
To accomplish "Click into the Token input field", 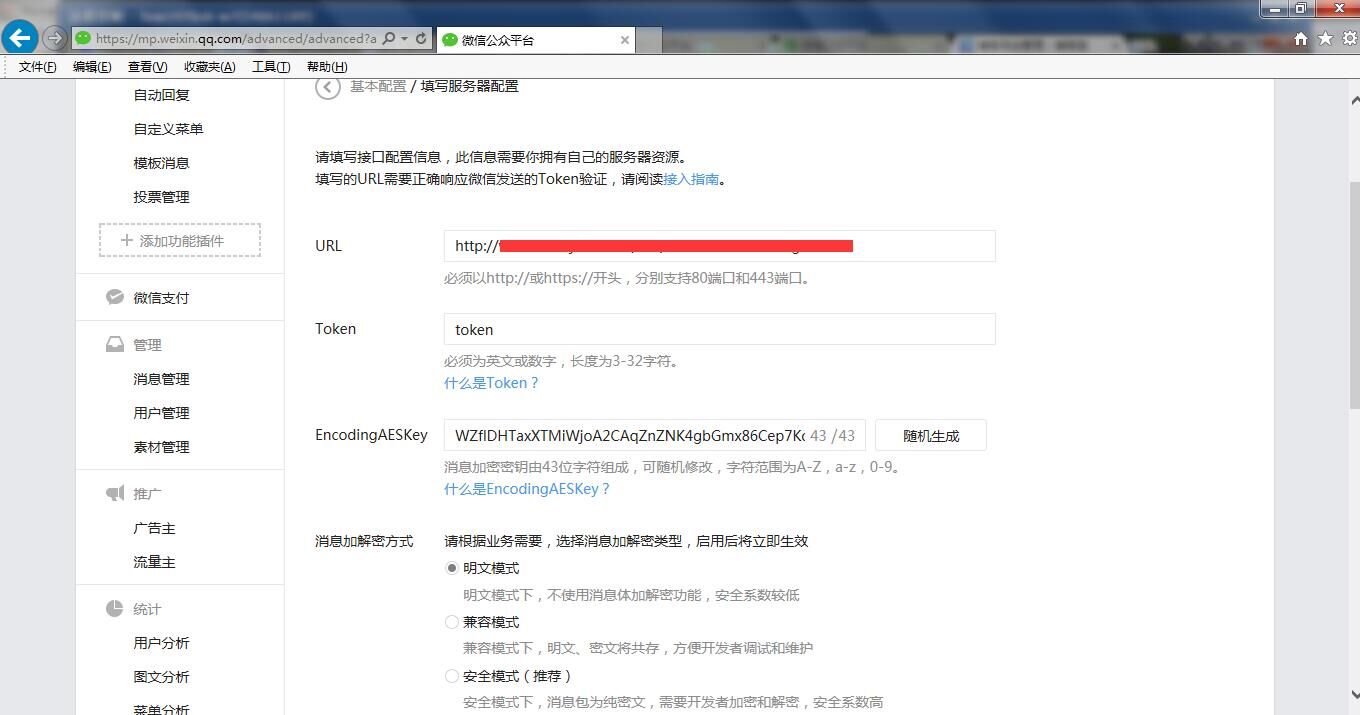I will click(x=720, y=329).
